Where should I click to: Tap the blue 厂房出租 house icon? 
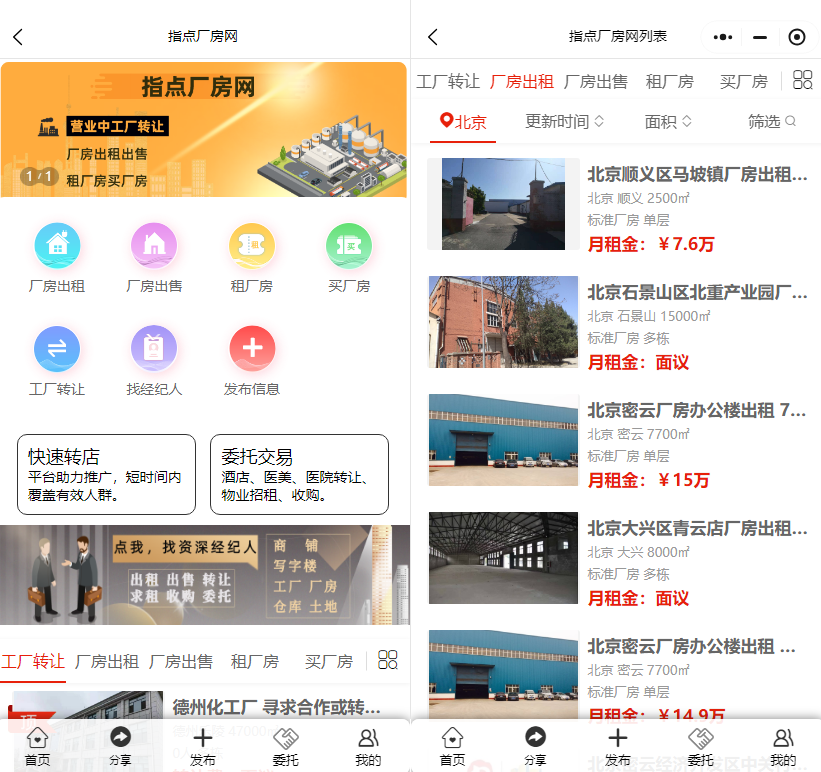point(57,246)
